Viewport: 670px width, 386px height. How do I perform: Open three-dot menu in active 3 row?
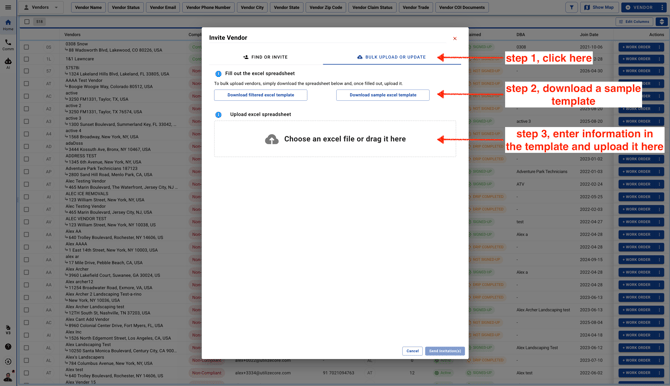pyautogui.click(x=660, y=121)
